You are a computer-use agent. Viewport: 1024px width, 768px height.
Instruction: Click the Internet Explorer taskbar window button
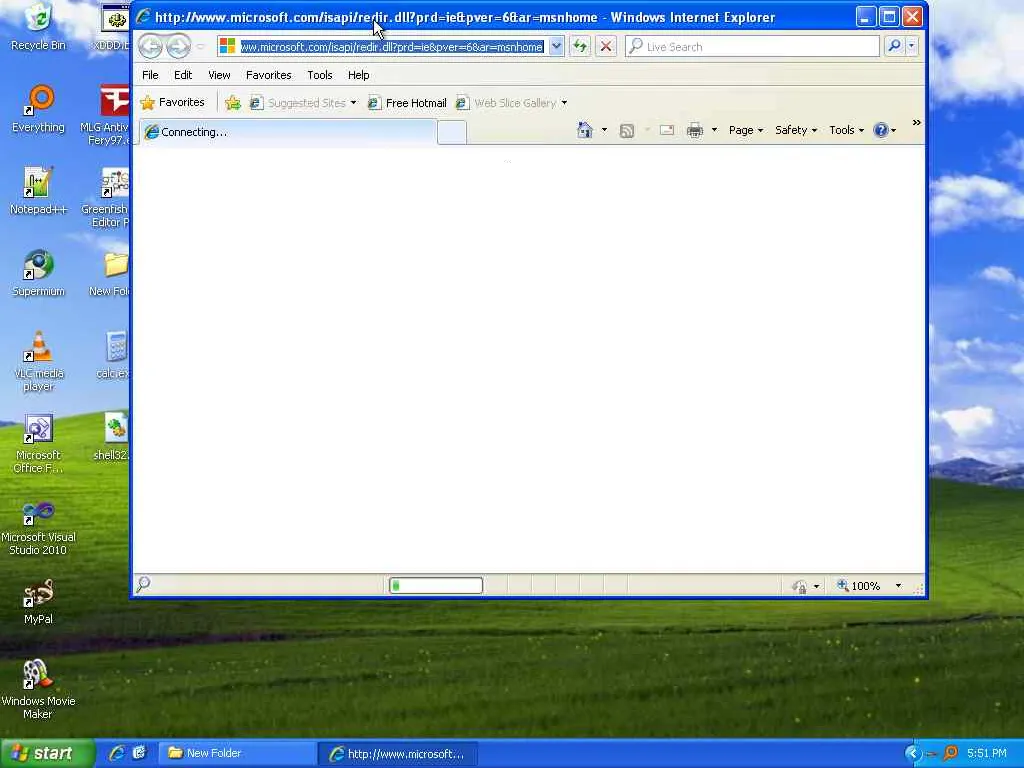pyautogui.click(x=398, y=754)
